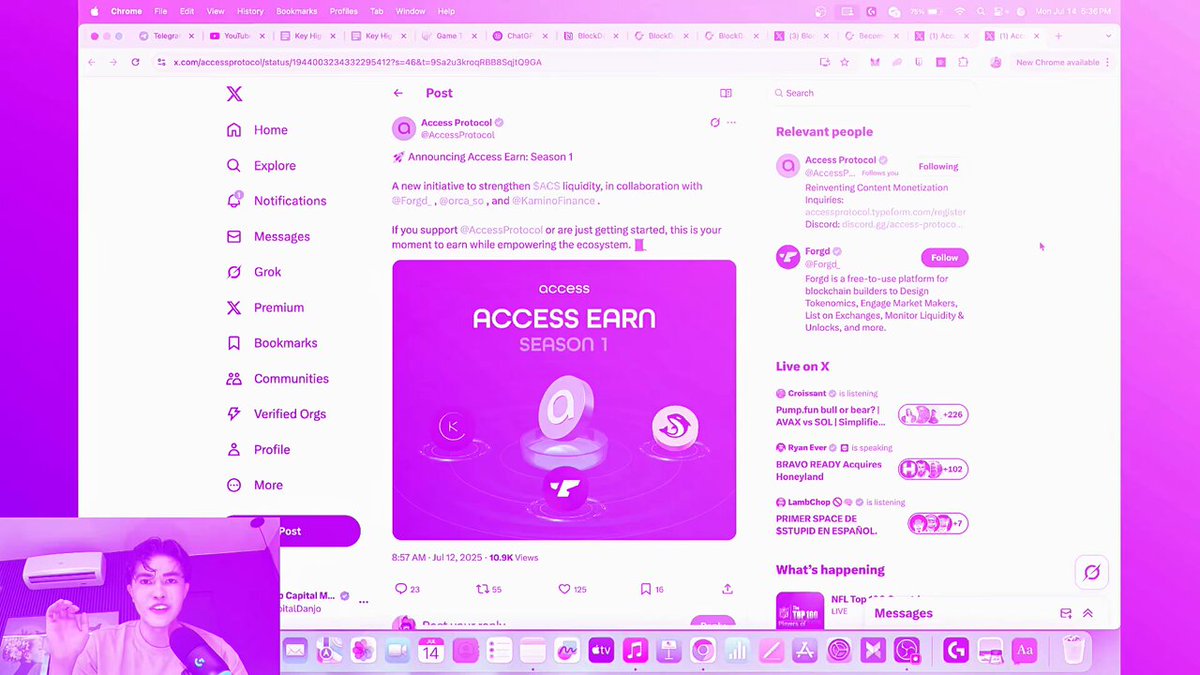Open the More item in the X sidebar
Viewport: 1200px width, 675px height.
[x=254, y=485]
